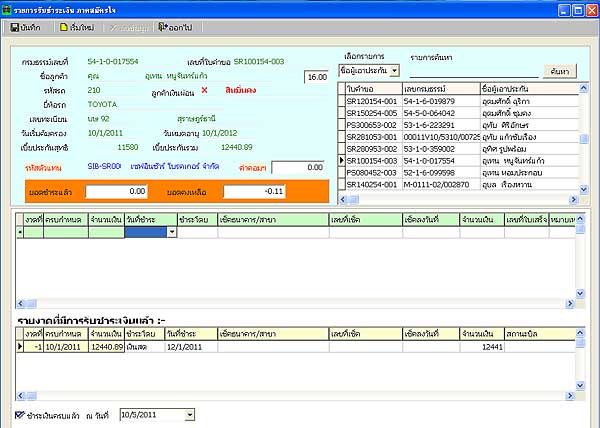Click the รายการค้นหา search text field

[473, 71]
